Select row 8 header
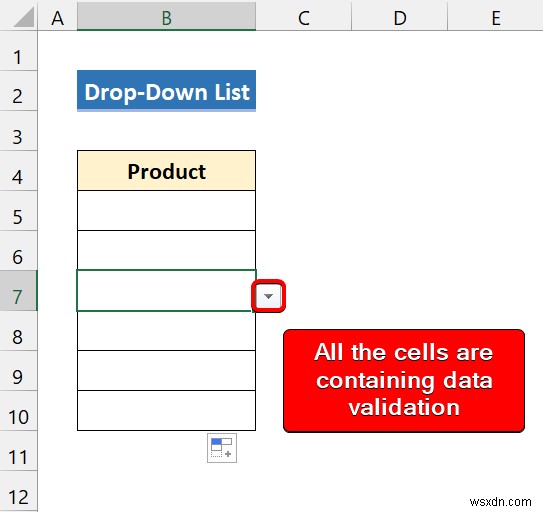The height and width of the screenshot is (512, 543). [18, 331]
